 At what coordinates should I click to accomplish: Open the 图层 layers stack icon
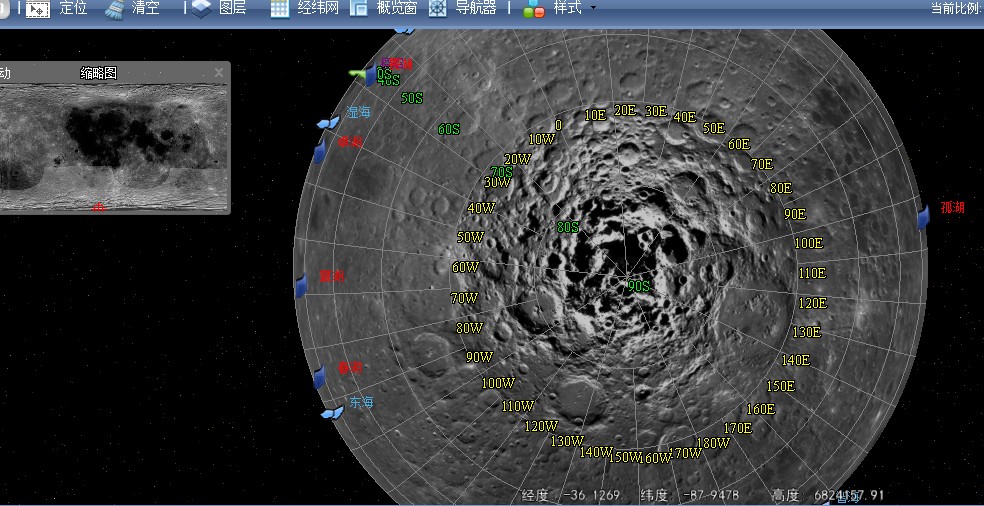[201, 9]
